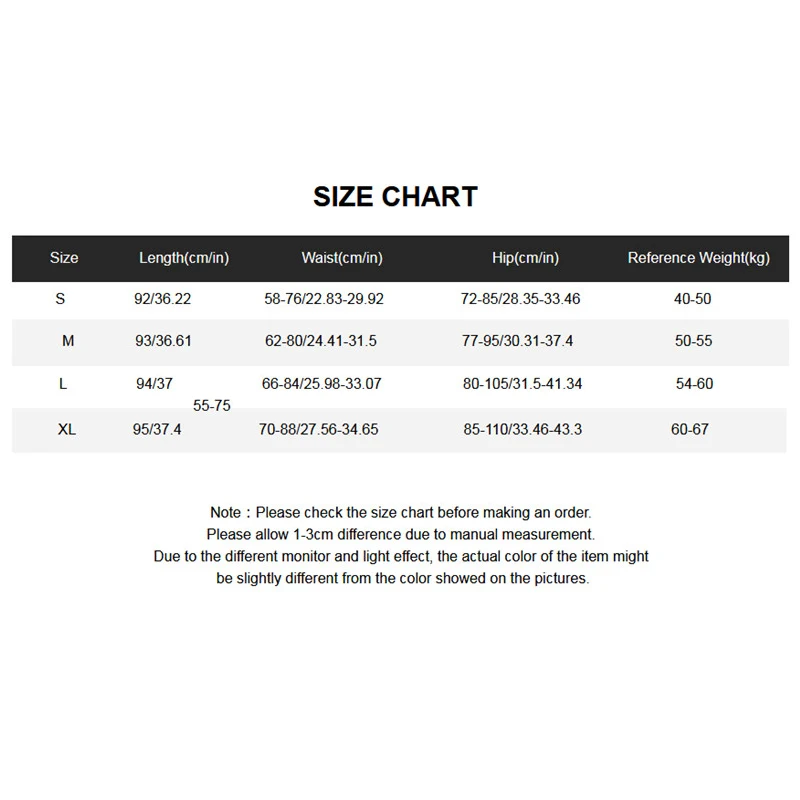Click the SIZE CHART title
The height and width of the screenshot is (800, 800).
coord(395,196)
